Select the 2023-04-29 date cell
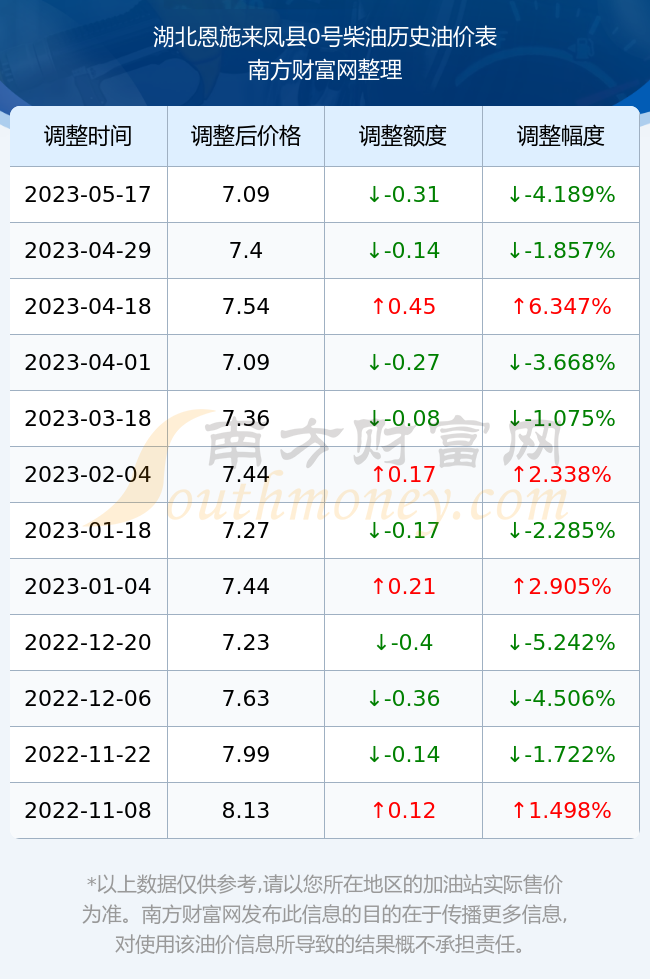 pyautogui.click(x=88, y=251)
